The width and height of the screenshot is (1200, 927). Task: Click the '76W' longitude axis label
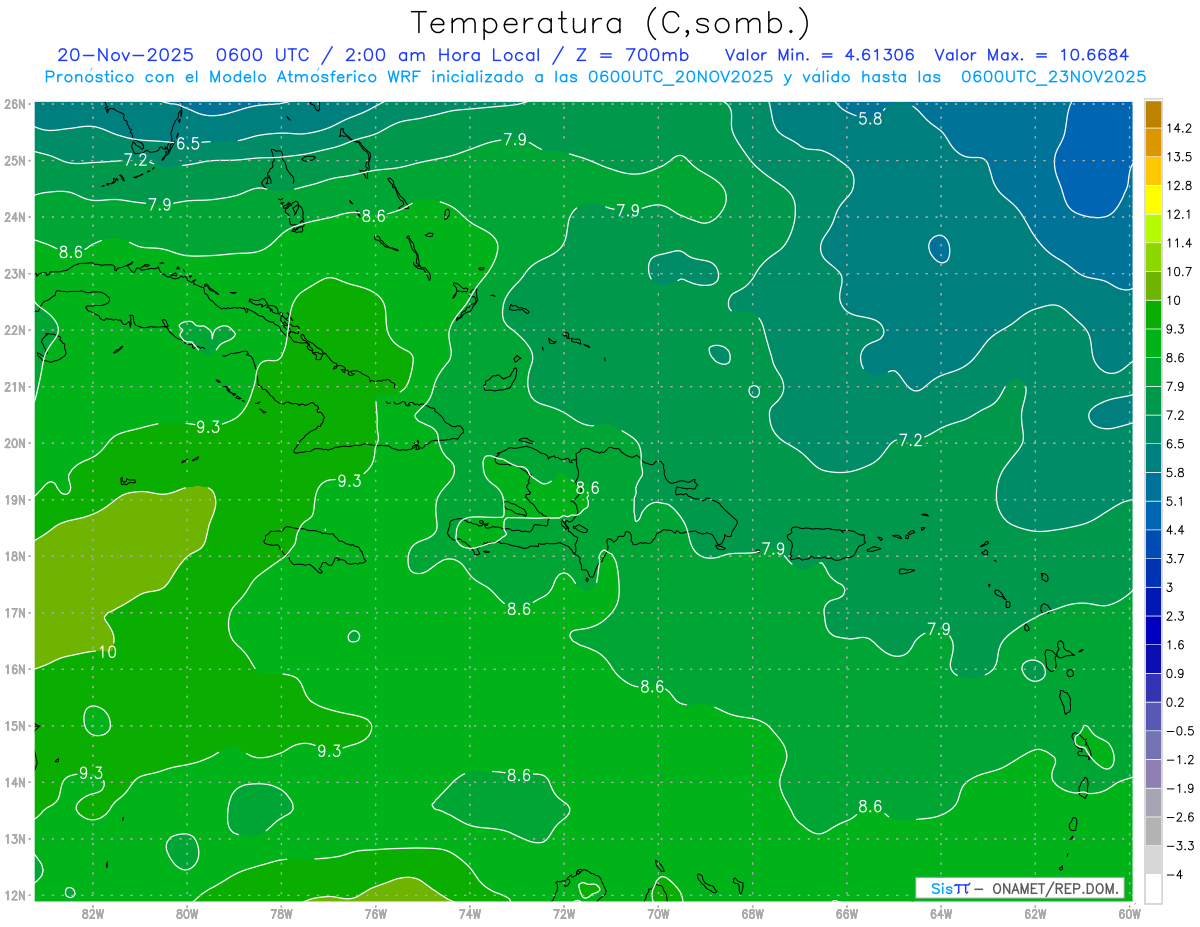point(375,912)
